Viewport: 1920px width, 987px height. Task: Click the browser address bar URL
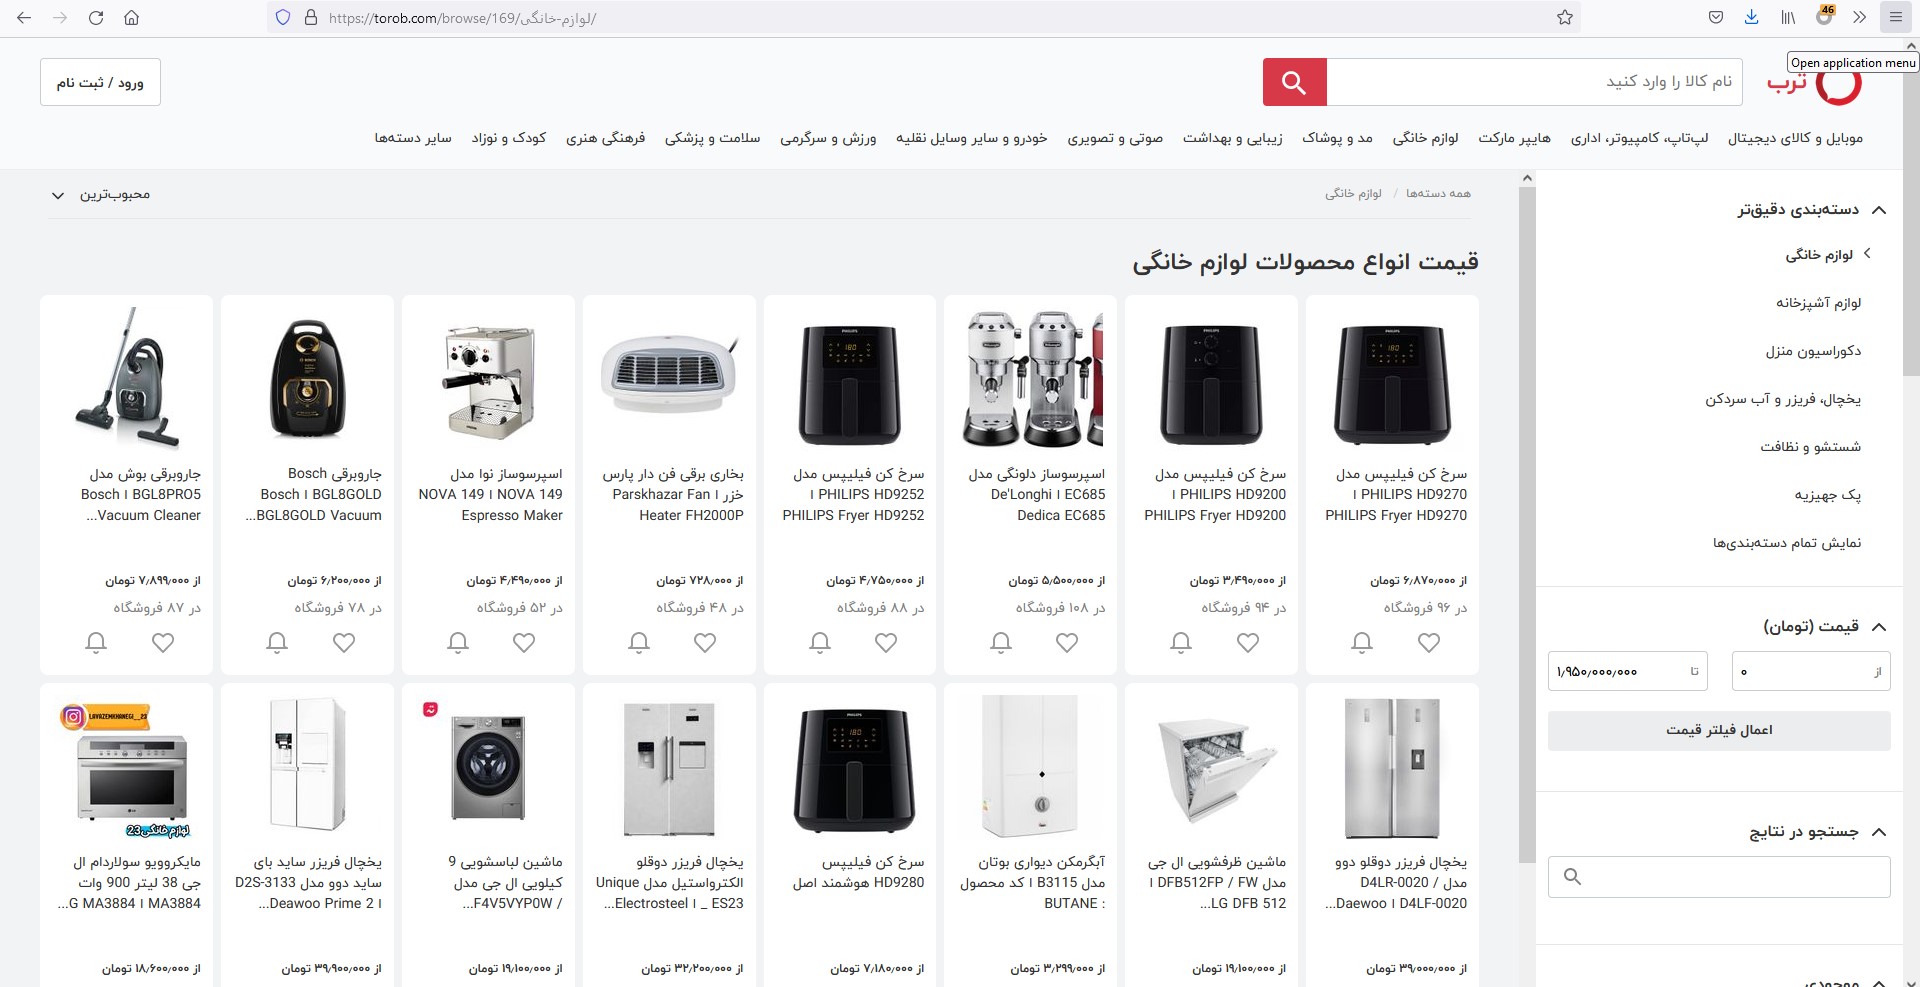[462, 18]
